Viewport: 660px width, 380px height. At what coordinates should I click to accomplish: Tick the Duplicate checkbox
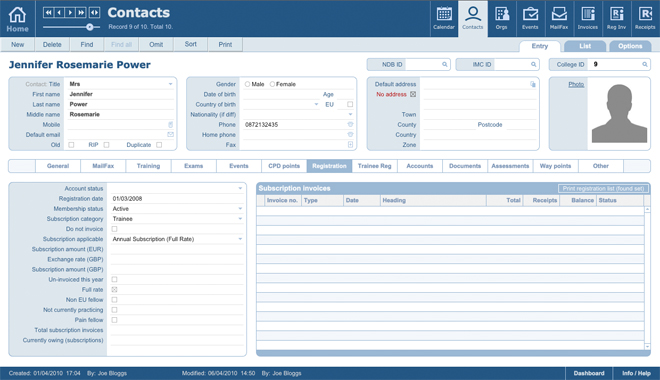pos(159,145)
